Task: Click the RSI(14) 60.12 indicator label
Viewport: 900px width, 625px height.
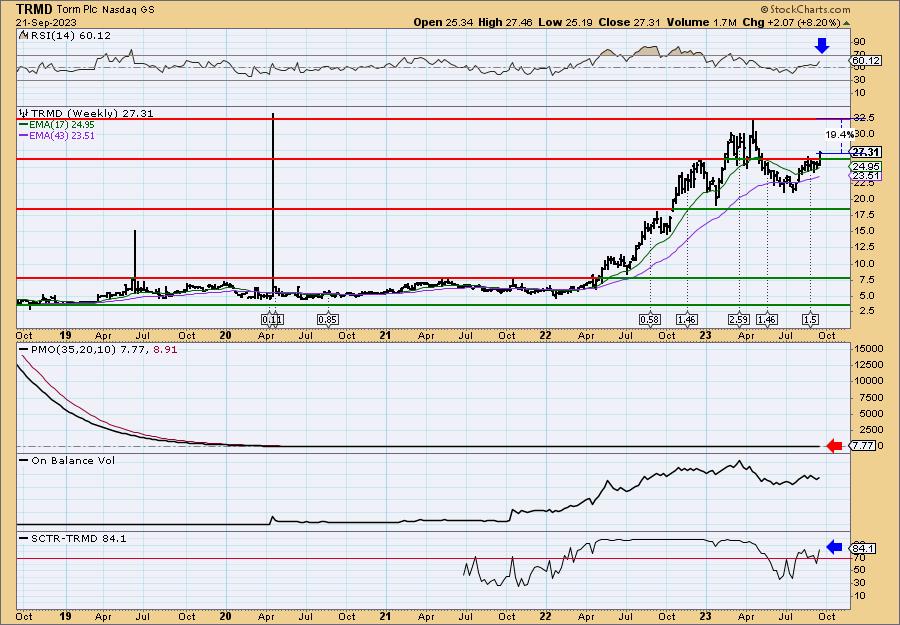Action: (70, 36)
